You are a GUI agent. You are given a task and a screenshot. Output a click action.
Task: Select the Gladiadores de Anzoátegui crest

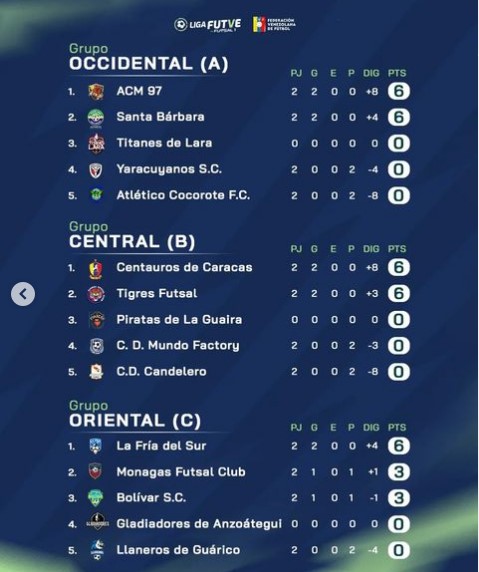click(97, 522)
